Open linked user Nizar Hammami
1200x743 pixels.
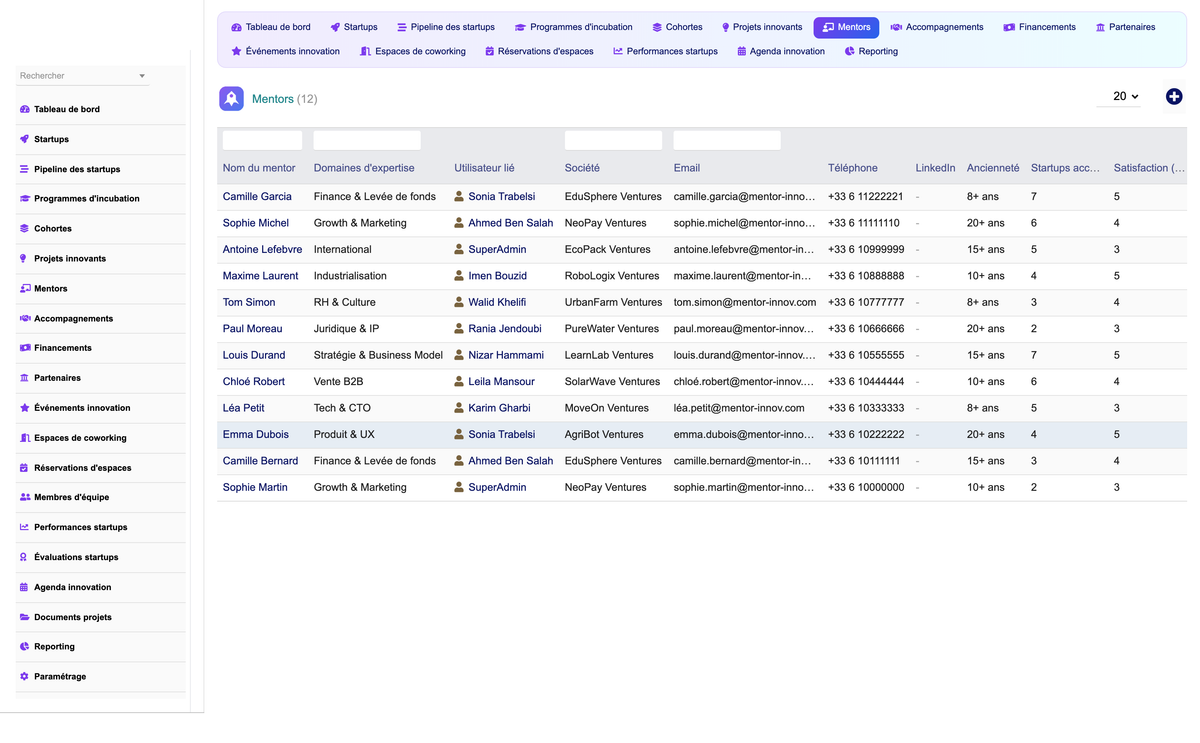pos(506,355)
